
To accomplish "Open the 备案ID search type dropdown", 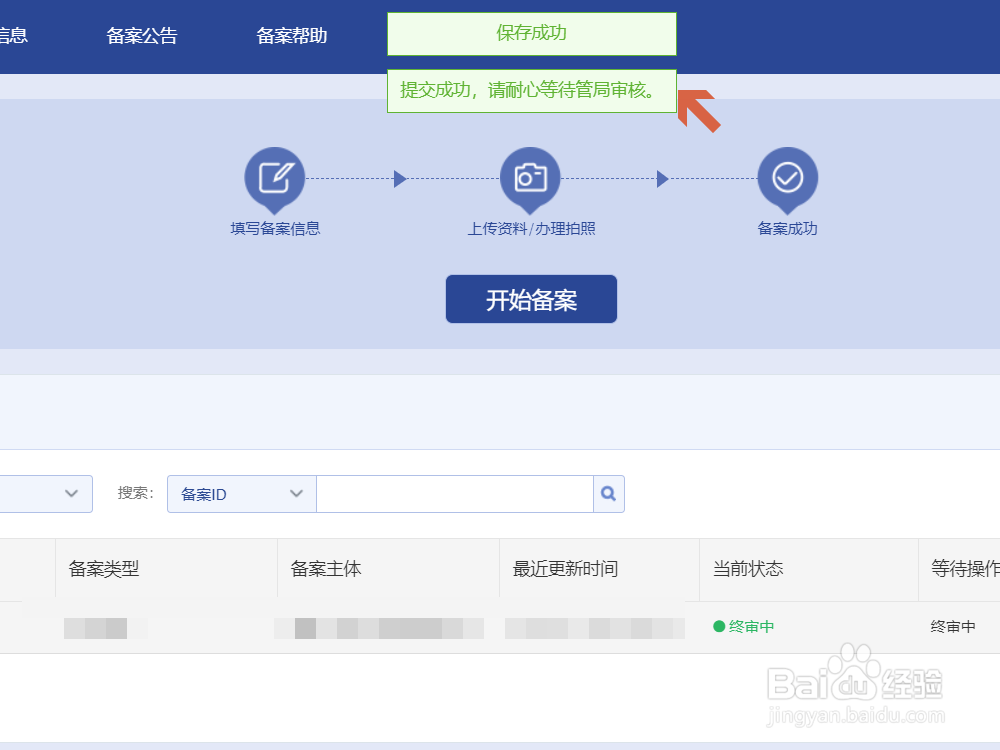I will coord(240,493).
